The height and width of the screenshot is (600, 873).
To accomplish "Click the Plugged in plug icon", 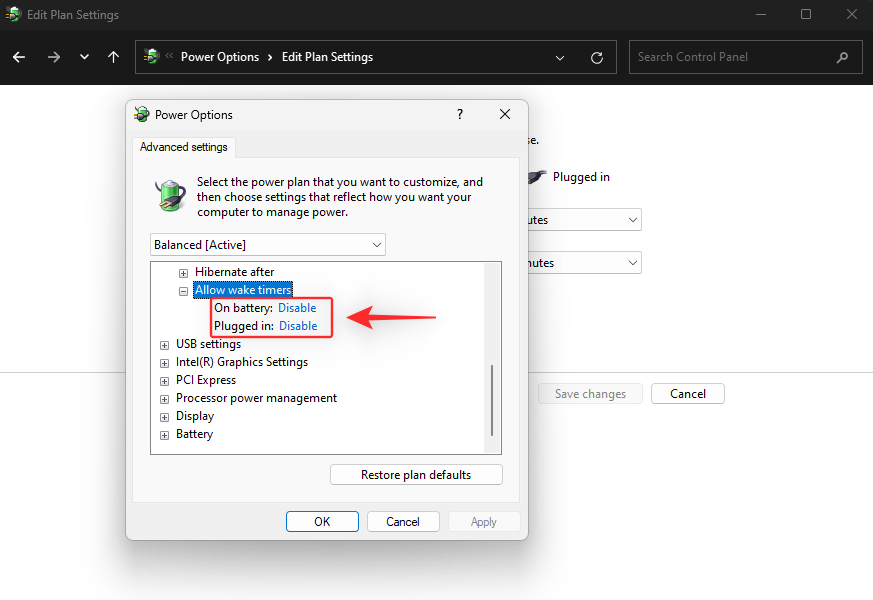I will (x=537, y=176).
